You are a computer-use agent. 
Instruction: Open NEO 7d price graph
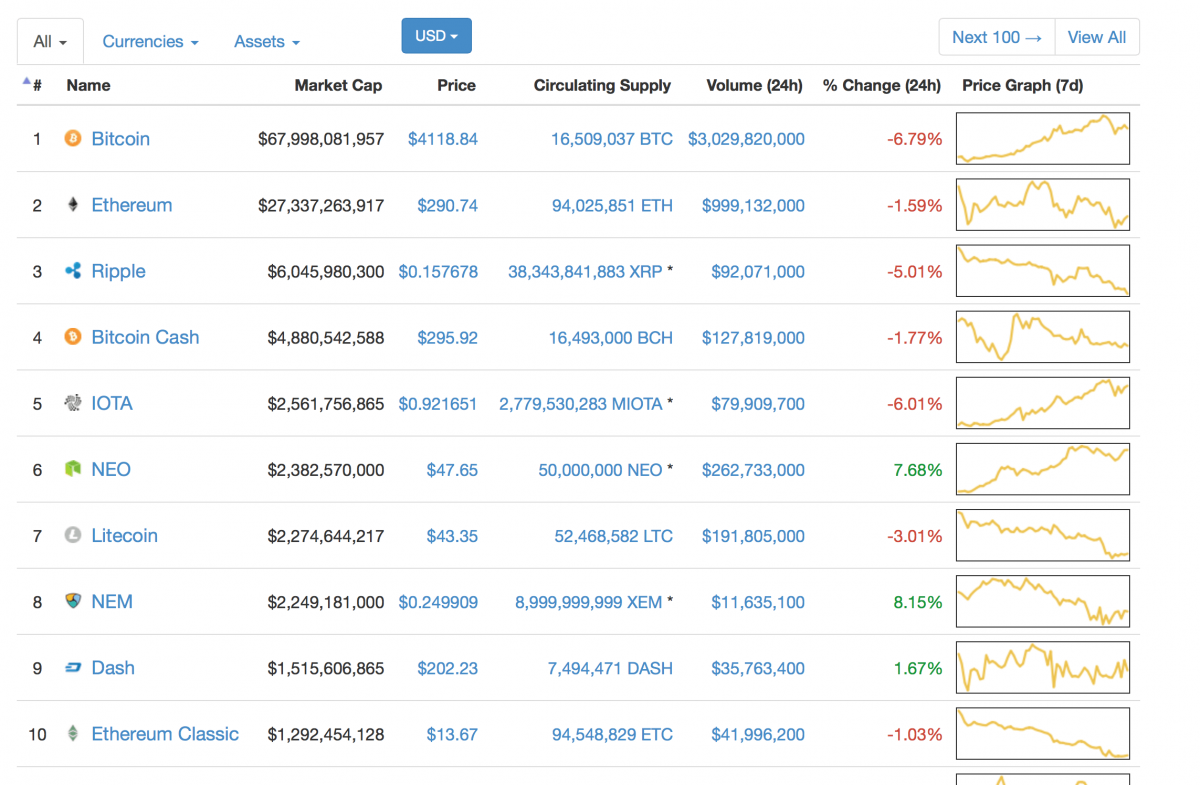tap(1043, 468)
